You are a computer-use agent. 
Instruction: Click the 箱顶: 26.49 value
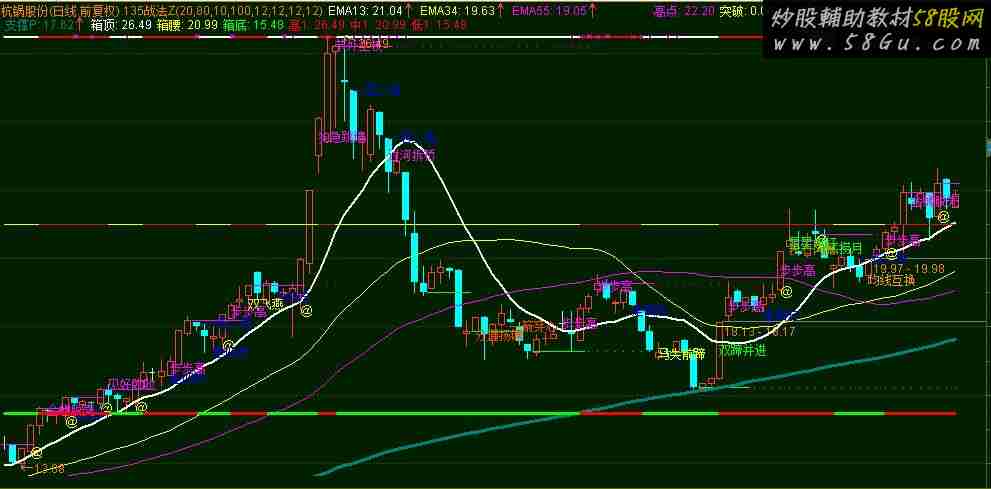click(121, 25)
